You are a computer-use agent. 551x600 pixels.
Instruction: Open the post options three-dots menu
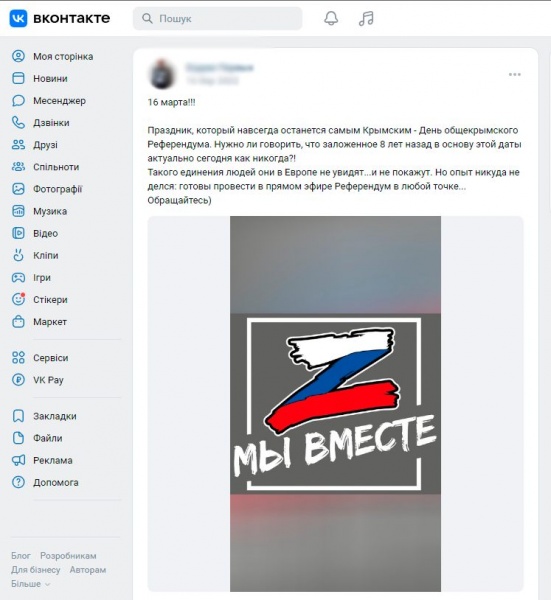(x=515, y=74)
